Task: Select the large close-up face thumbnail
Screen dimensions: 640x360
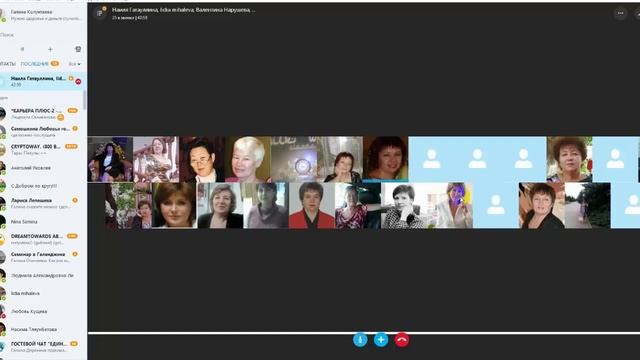Action: tap(174, 205)
